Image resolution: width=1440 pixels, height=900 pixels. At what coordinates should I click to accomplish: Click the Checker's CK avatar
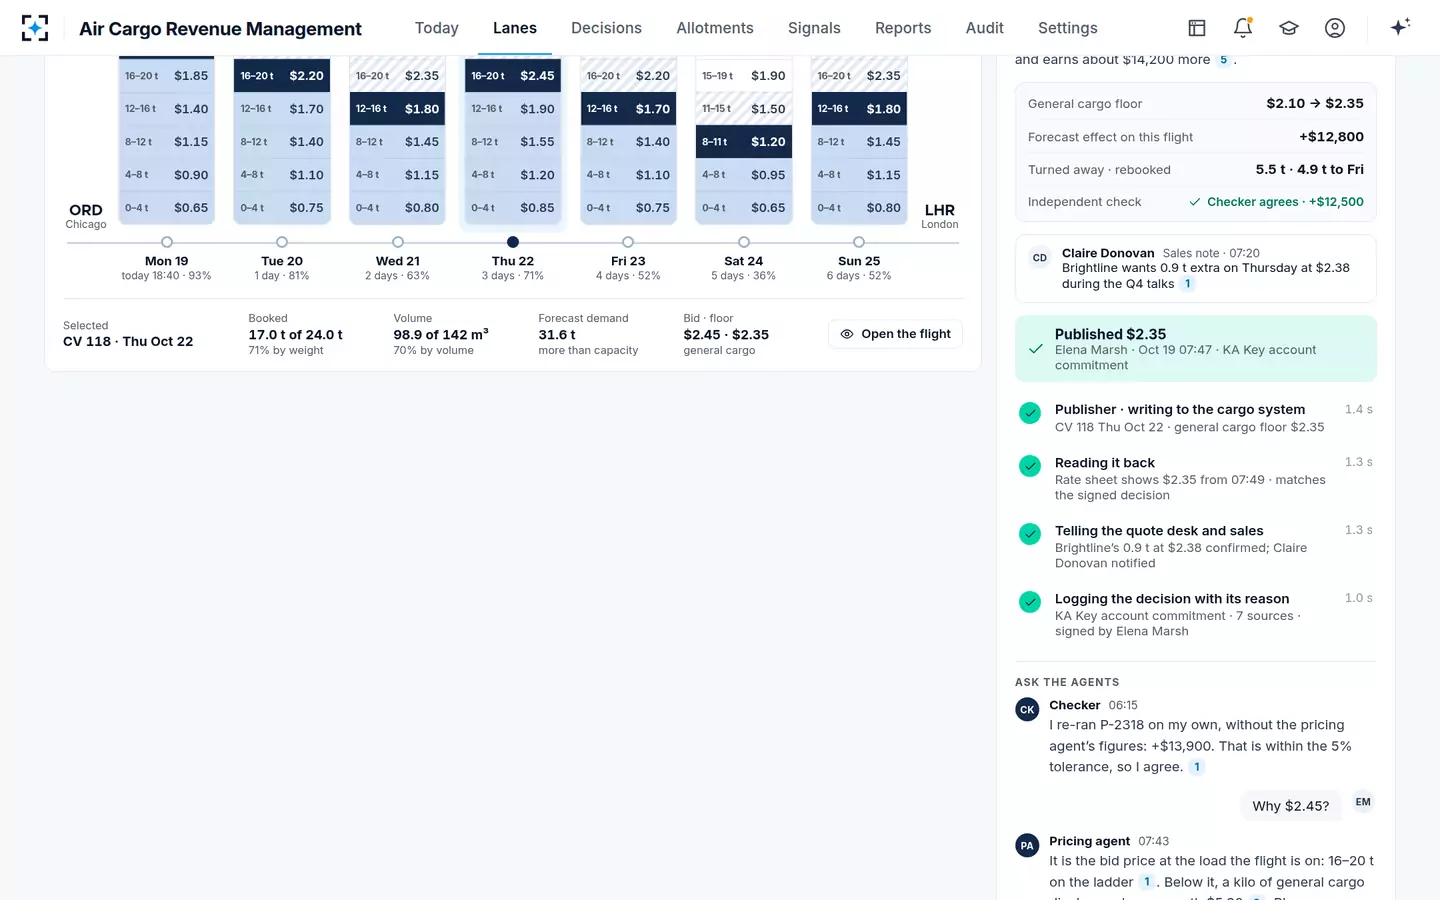(x=1027, y=710)
